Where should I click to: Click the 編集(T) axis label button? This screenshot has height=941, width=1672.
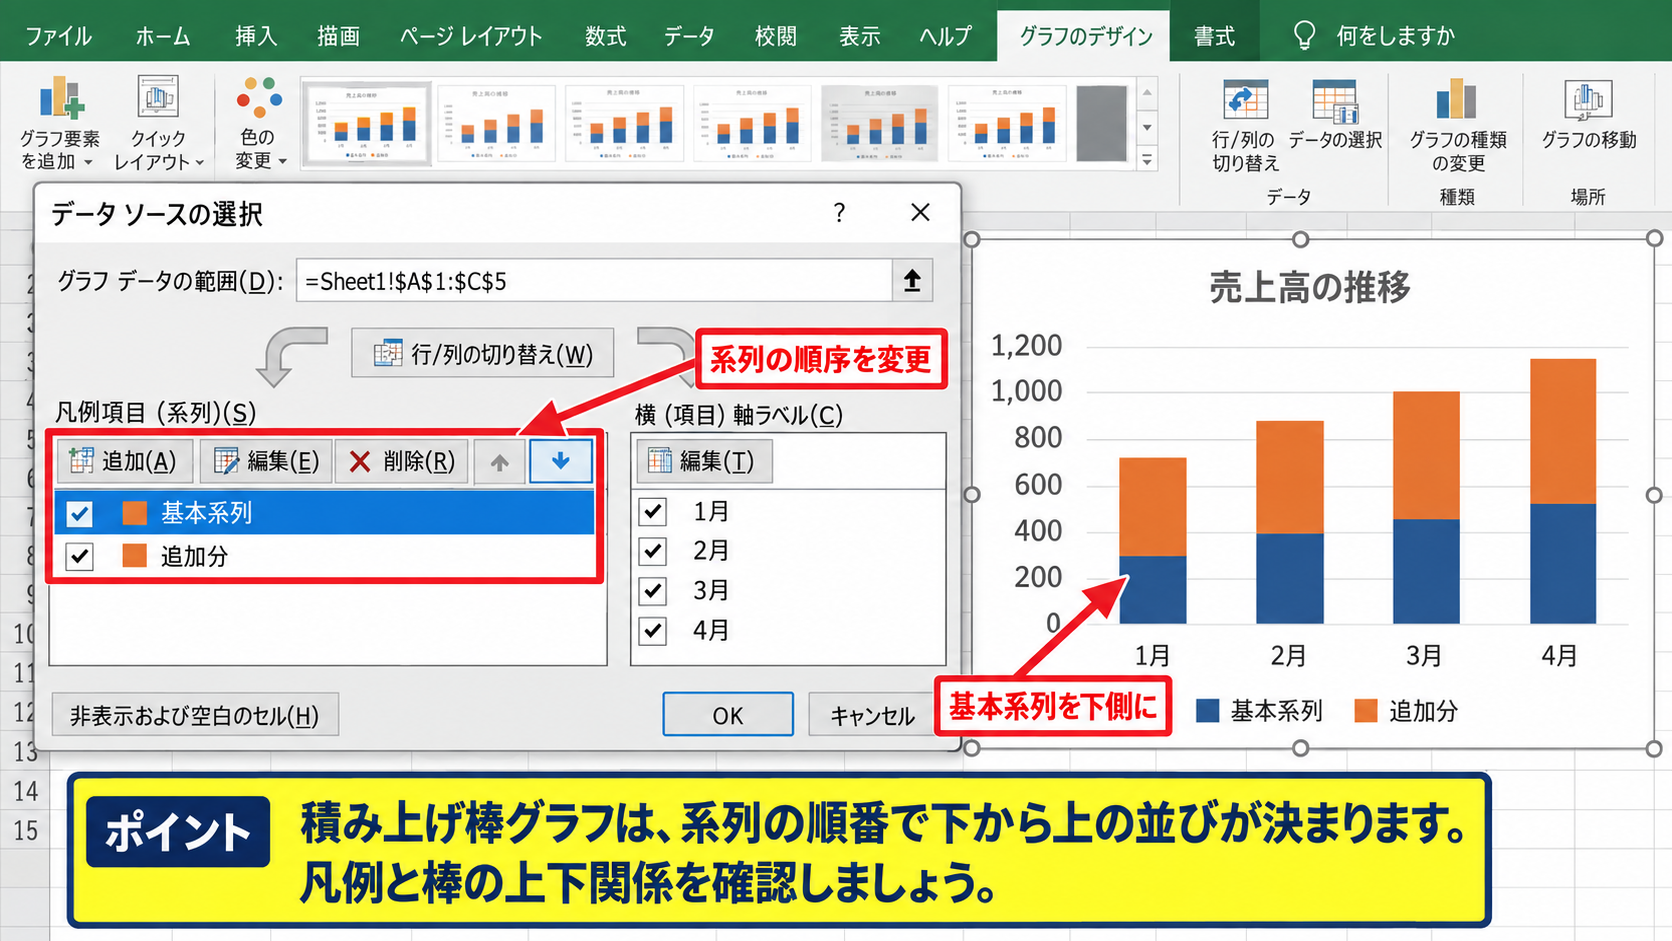(704, 461)
